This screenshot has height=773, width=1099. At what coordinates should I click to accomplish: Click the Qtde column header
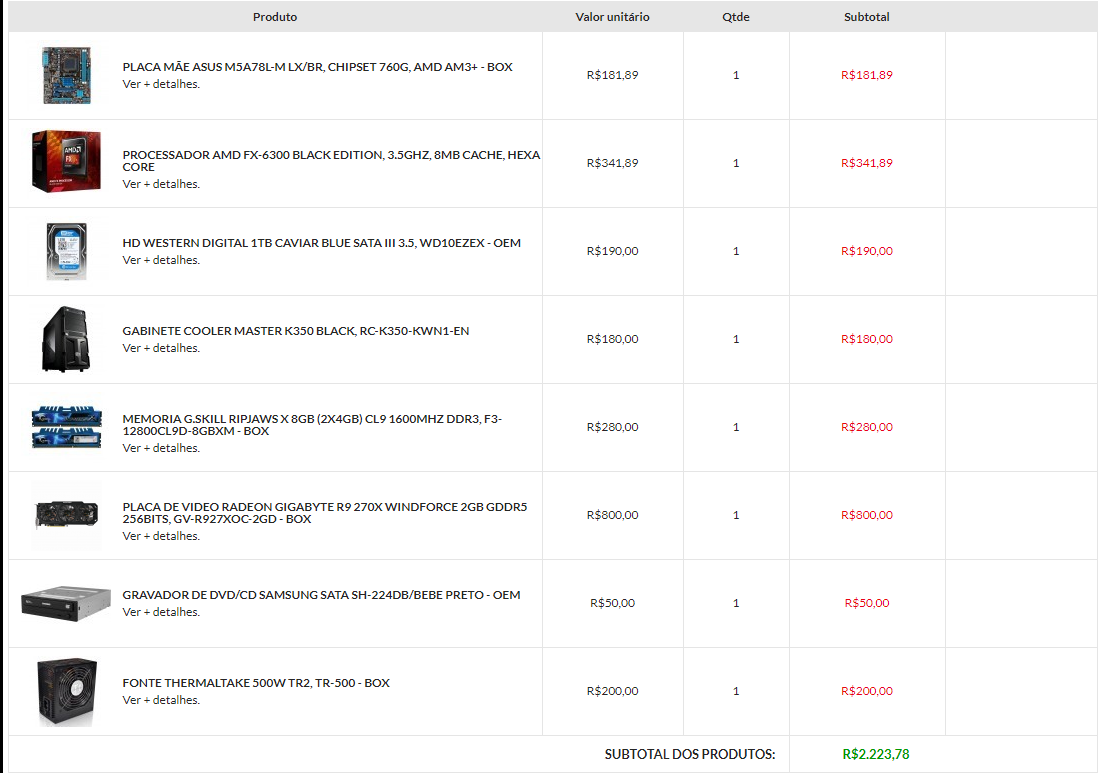[736, 17]
